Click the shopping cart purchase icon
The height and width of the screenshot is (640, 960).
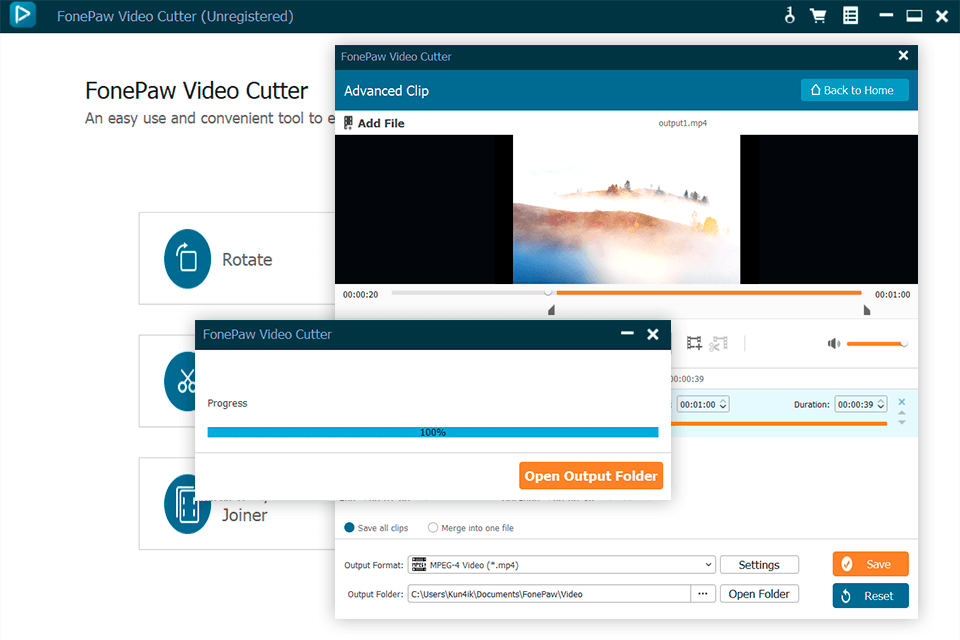tap(819, 16)
